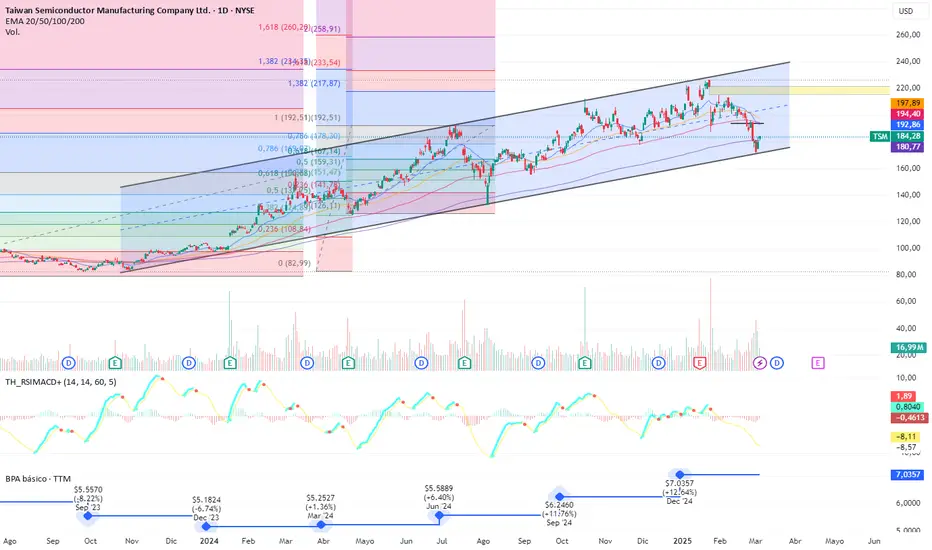The height and width of the screenshot is (550, 932).
Task: Open the dividend marker near March 2024
Action: [x=307, y=363]
